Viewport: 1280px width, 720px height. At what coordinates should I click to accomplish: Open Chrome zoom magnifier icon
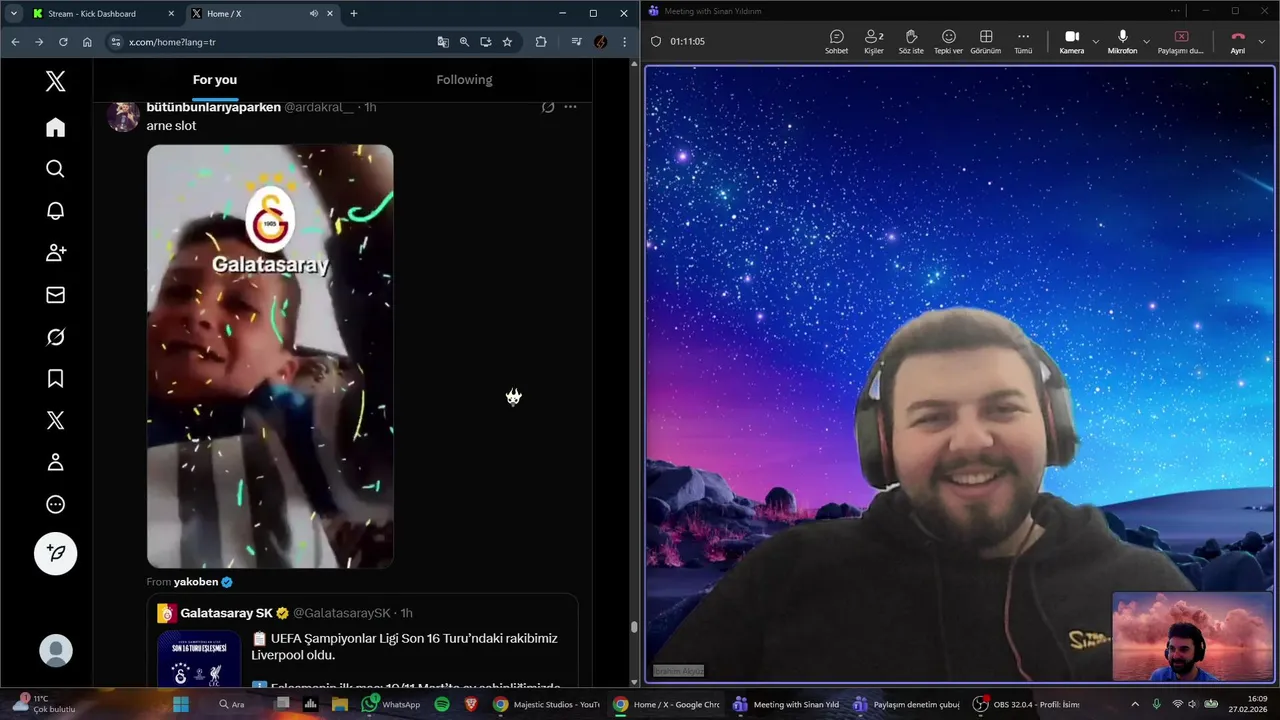(464, 42)
